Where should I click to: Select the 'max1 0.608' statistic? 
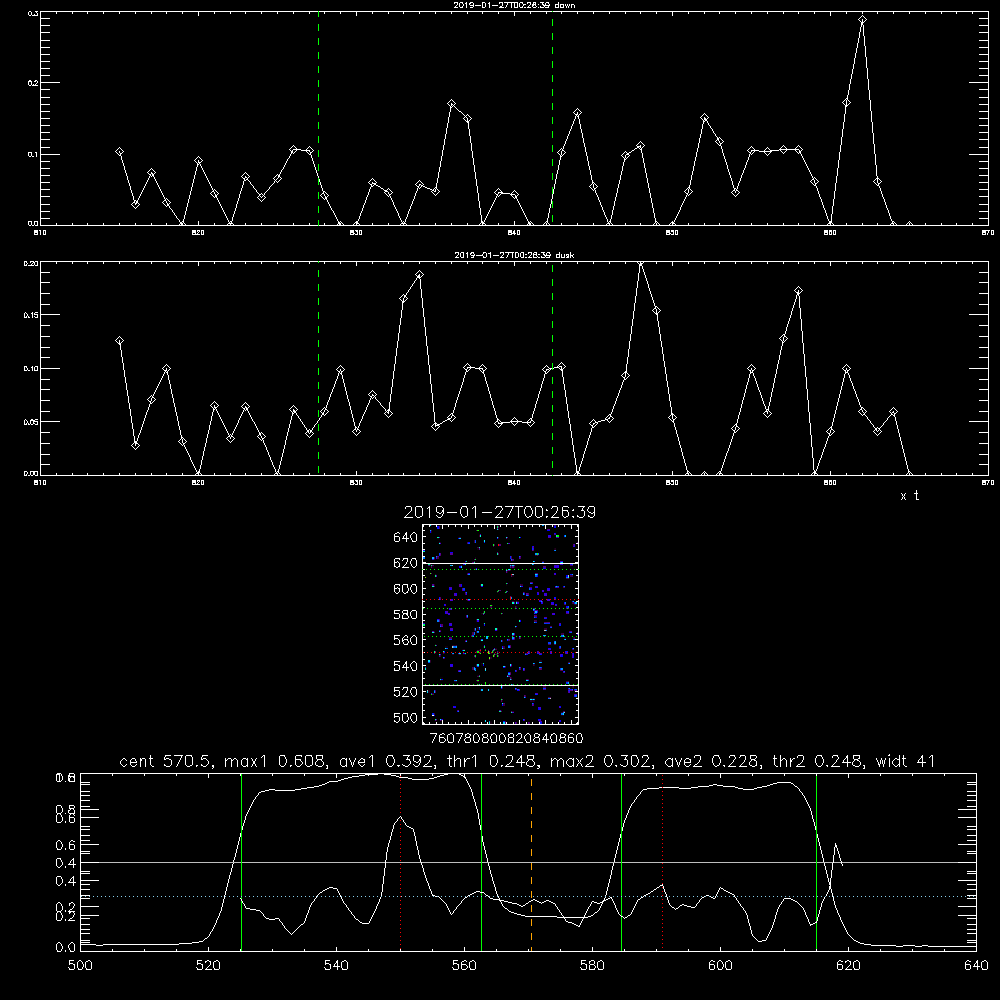[x=276, y=761]
